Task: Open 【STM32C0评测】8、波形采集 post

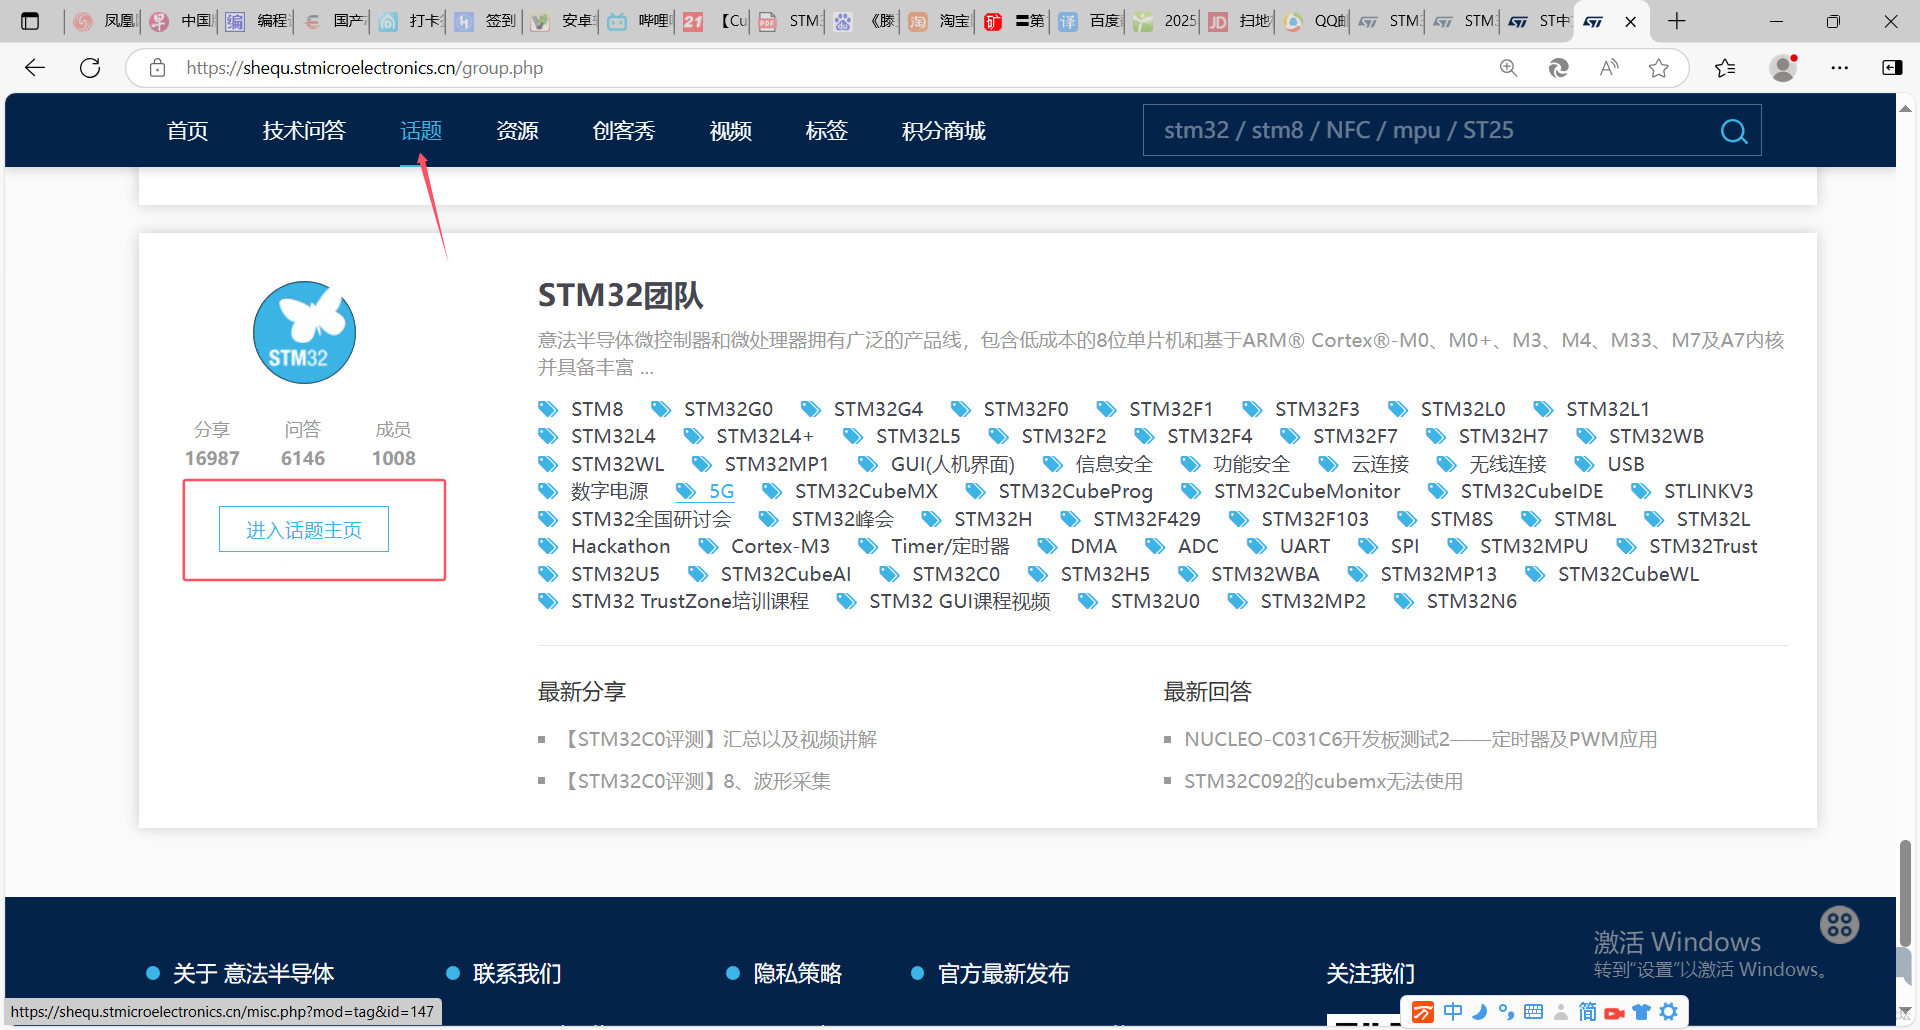Action: pos(694,781)
